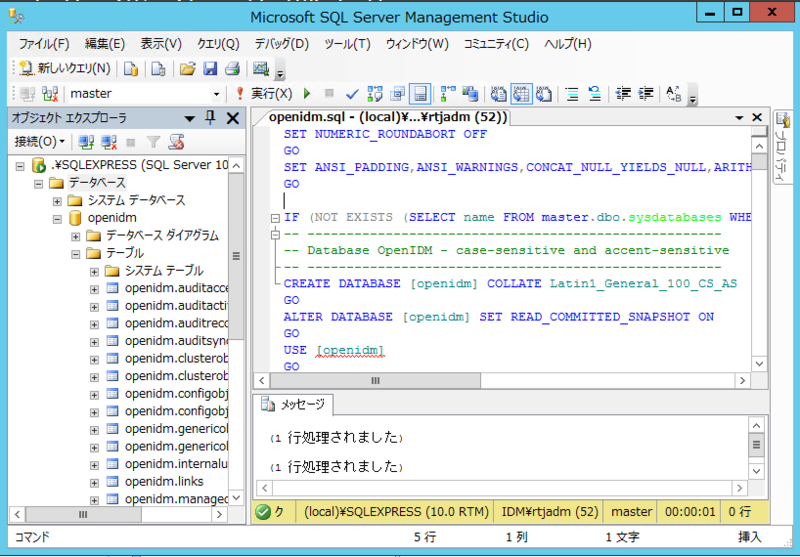Click the Execute (実行) button
This screenshot has width=800, height=557.
(x=264, y=94)
